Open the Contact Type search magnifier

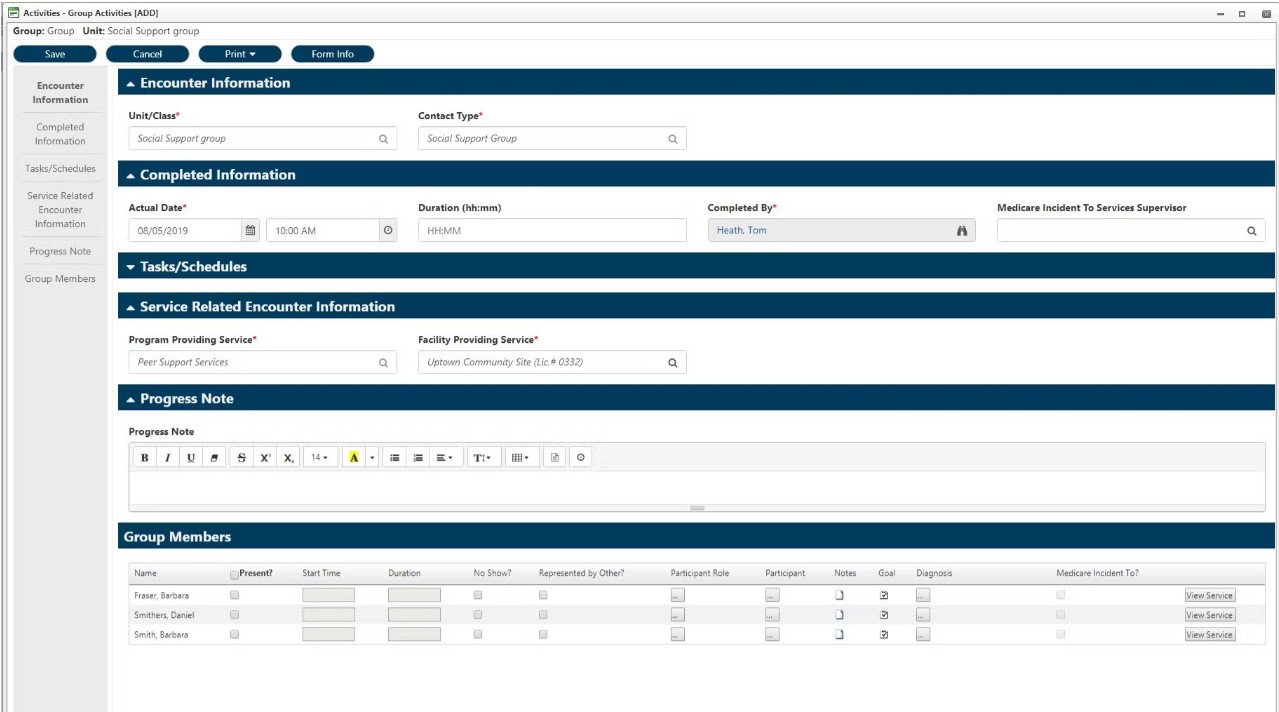pyautogui.click(x=672, y=138)
